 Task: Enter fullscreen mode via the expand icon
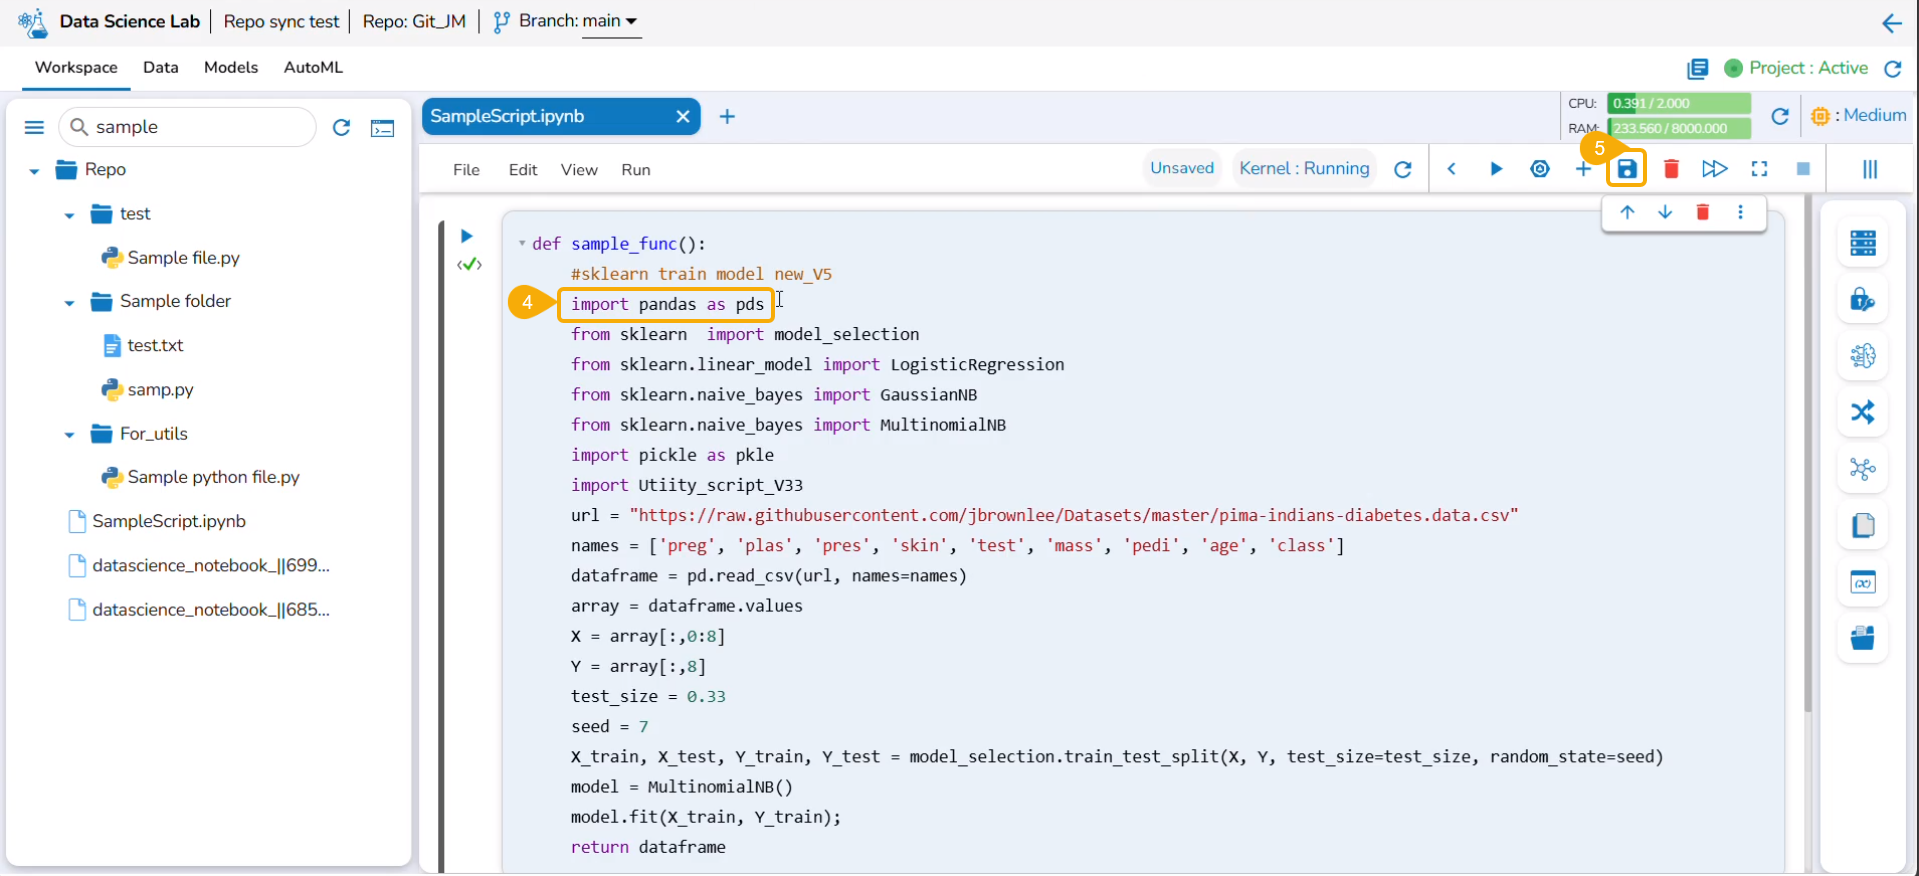[x=1759, y=169]
